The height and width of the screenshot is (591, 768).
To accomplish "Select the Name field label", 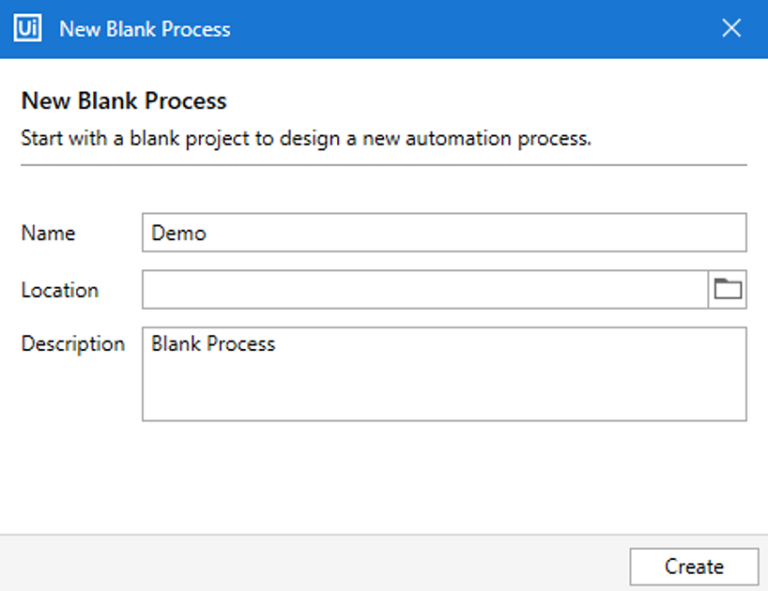I will coord(48,233).
